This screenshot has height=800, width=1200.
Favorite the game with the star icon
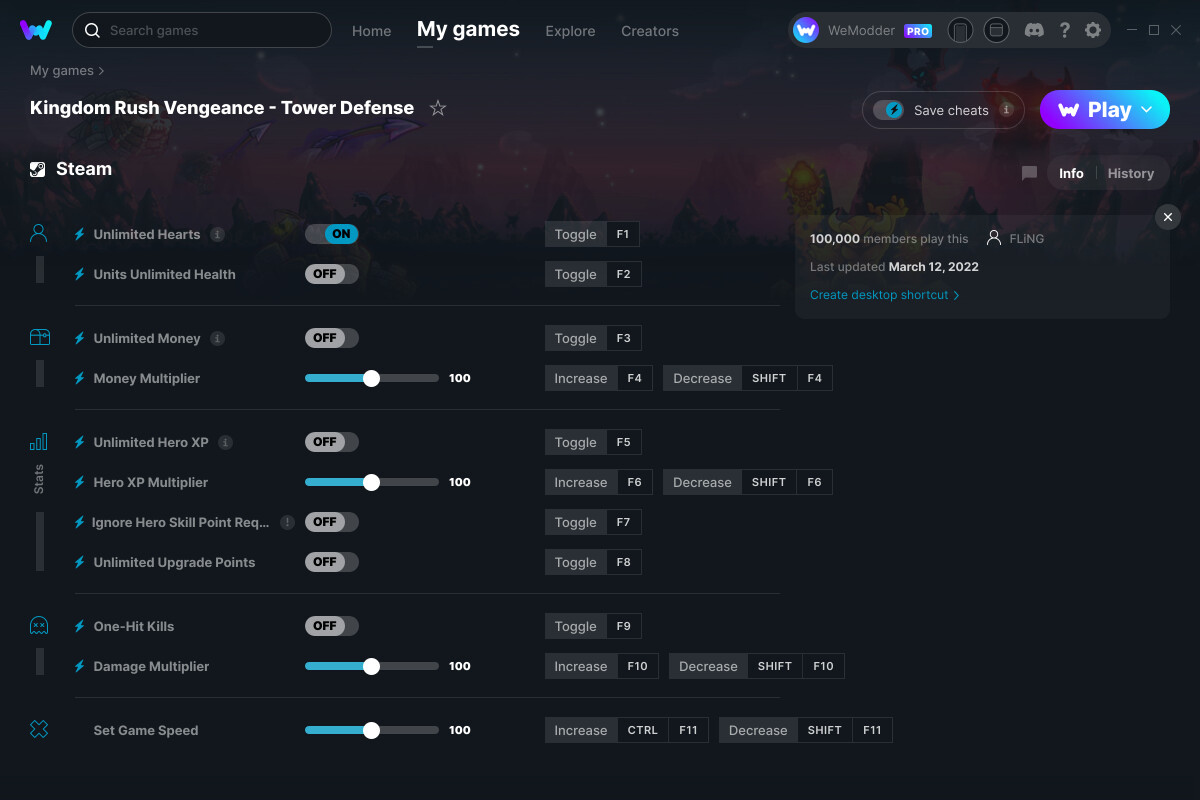click(438, 108)
